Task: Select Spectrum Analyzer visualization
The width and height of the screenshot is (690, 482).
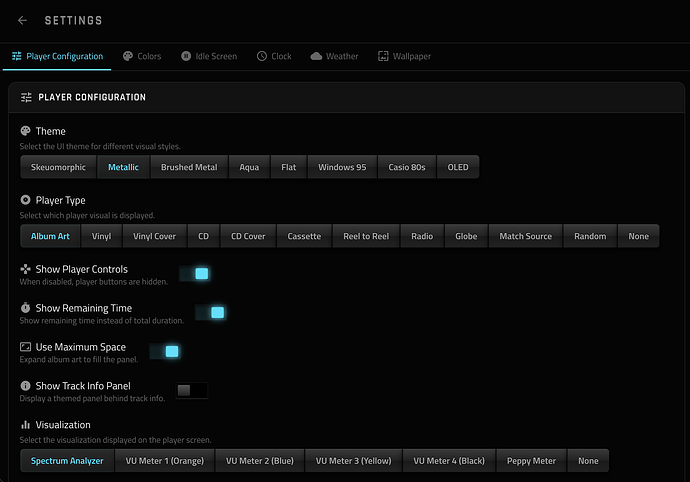Action: pos(67,460)
